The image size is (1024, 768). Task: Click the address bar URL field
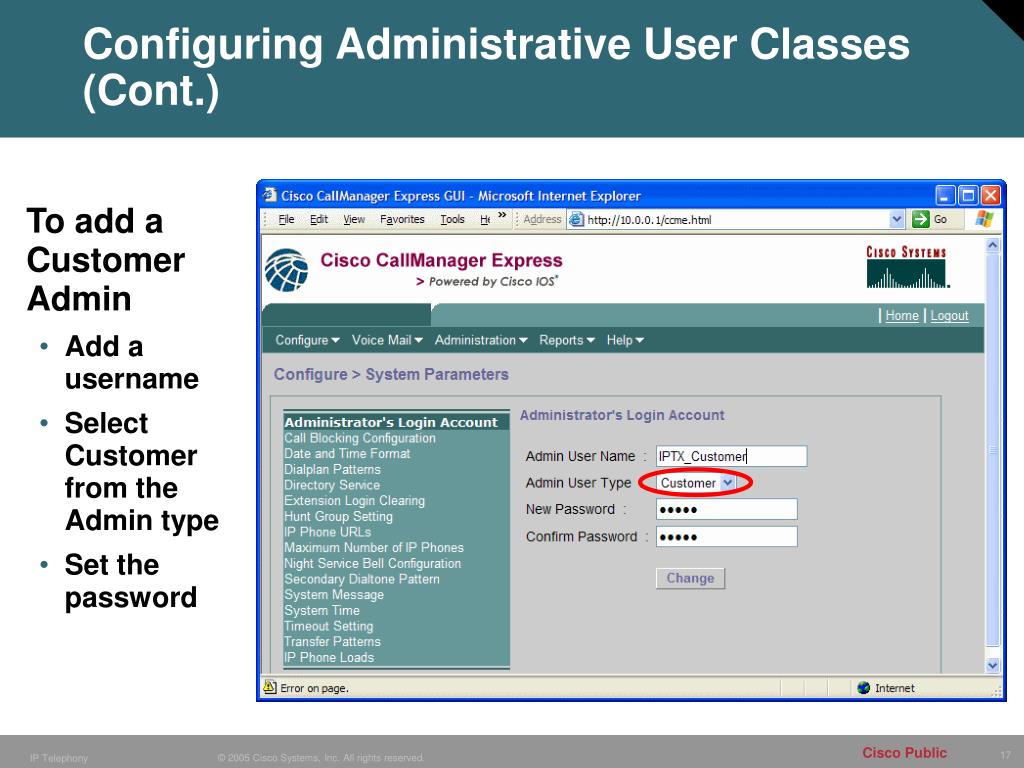point(737,219)
